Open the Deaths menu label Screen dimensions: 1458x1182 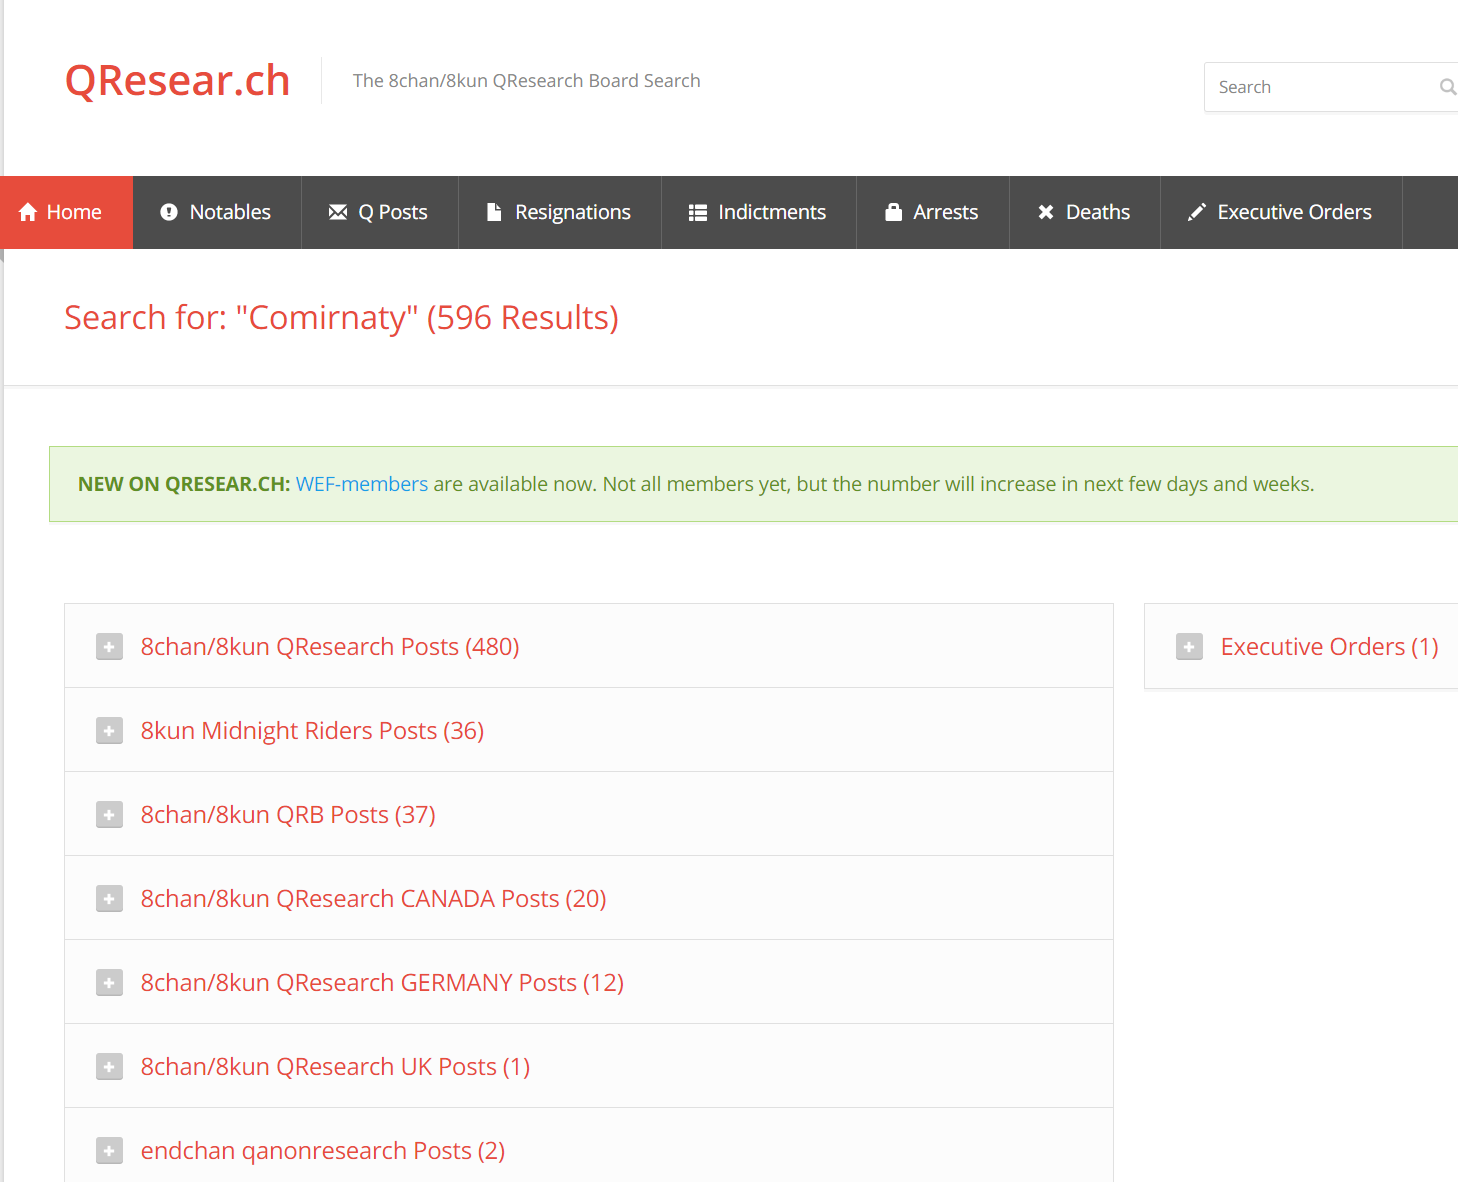pos(1098,212)
